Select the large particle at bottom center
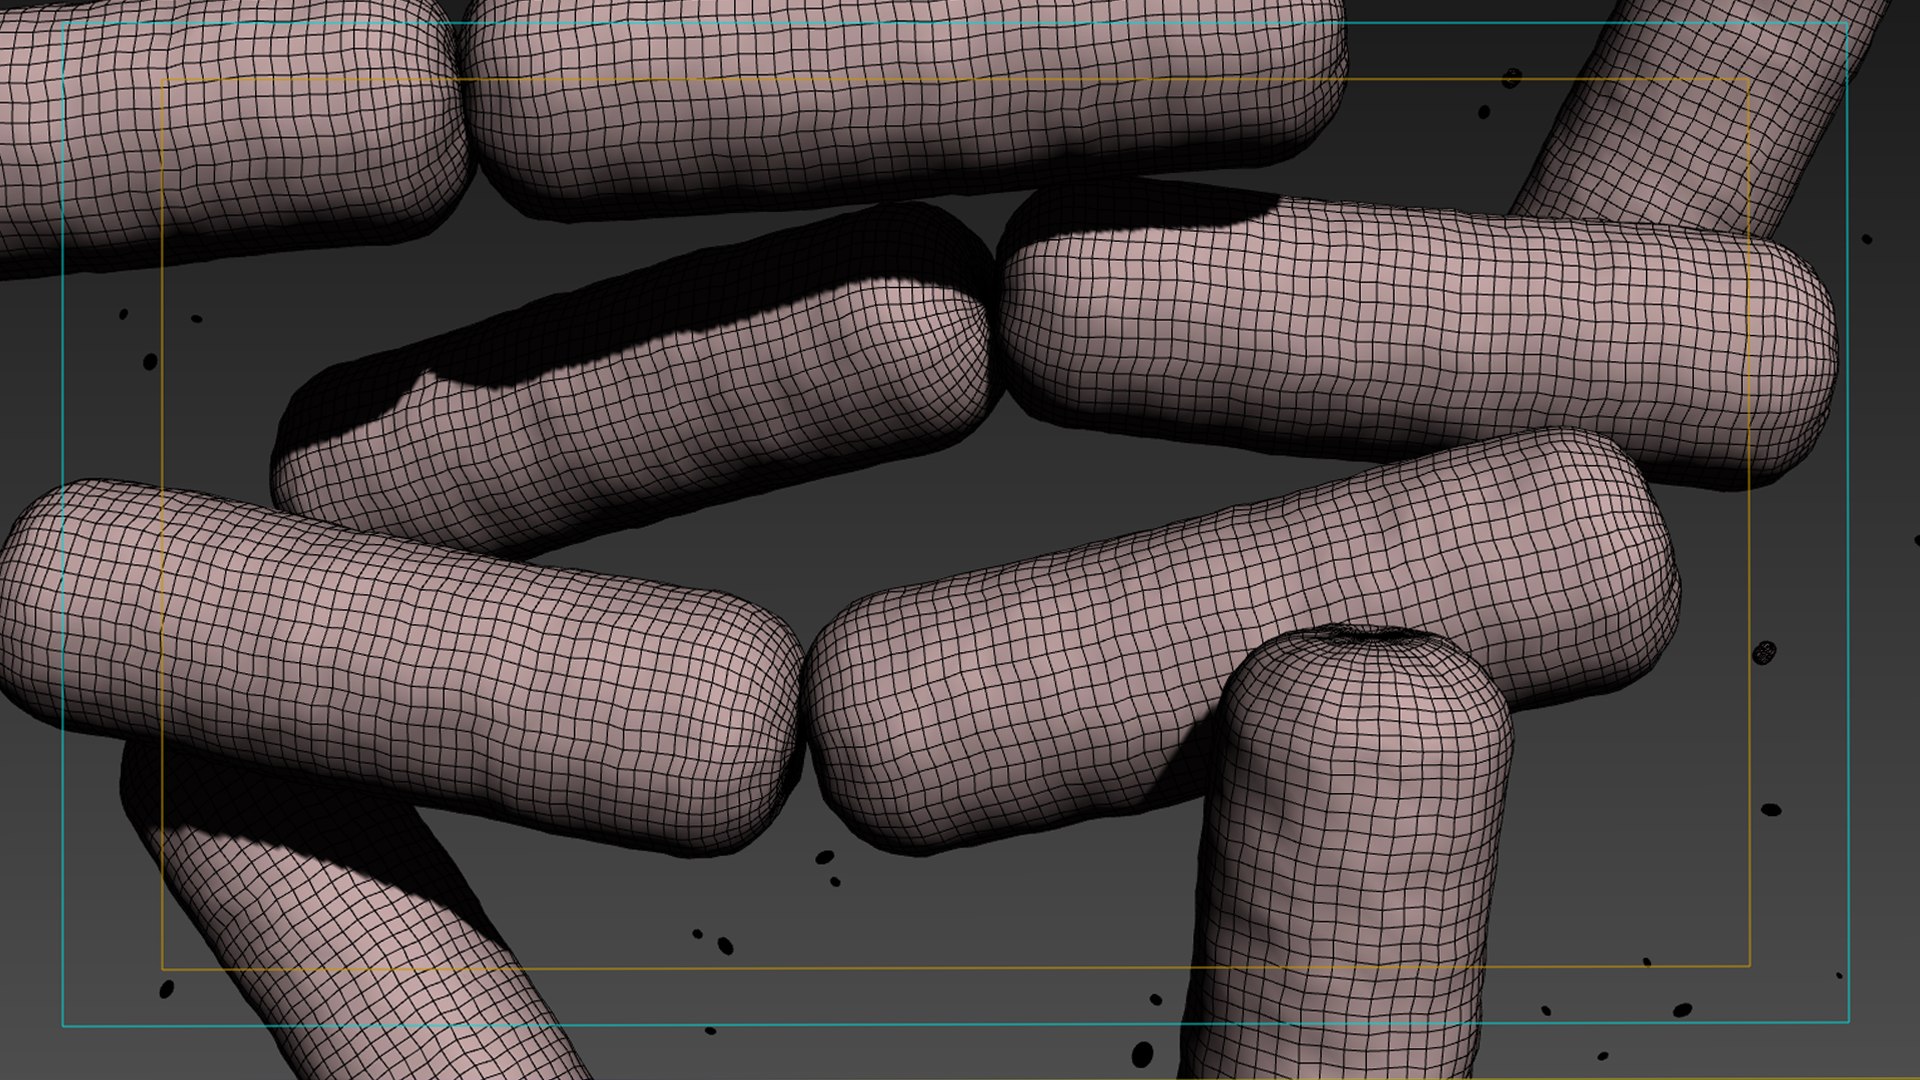Image resolution: width=1920 pixels, height=1080 pixels. [1142, 1053]
